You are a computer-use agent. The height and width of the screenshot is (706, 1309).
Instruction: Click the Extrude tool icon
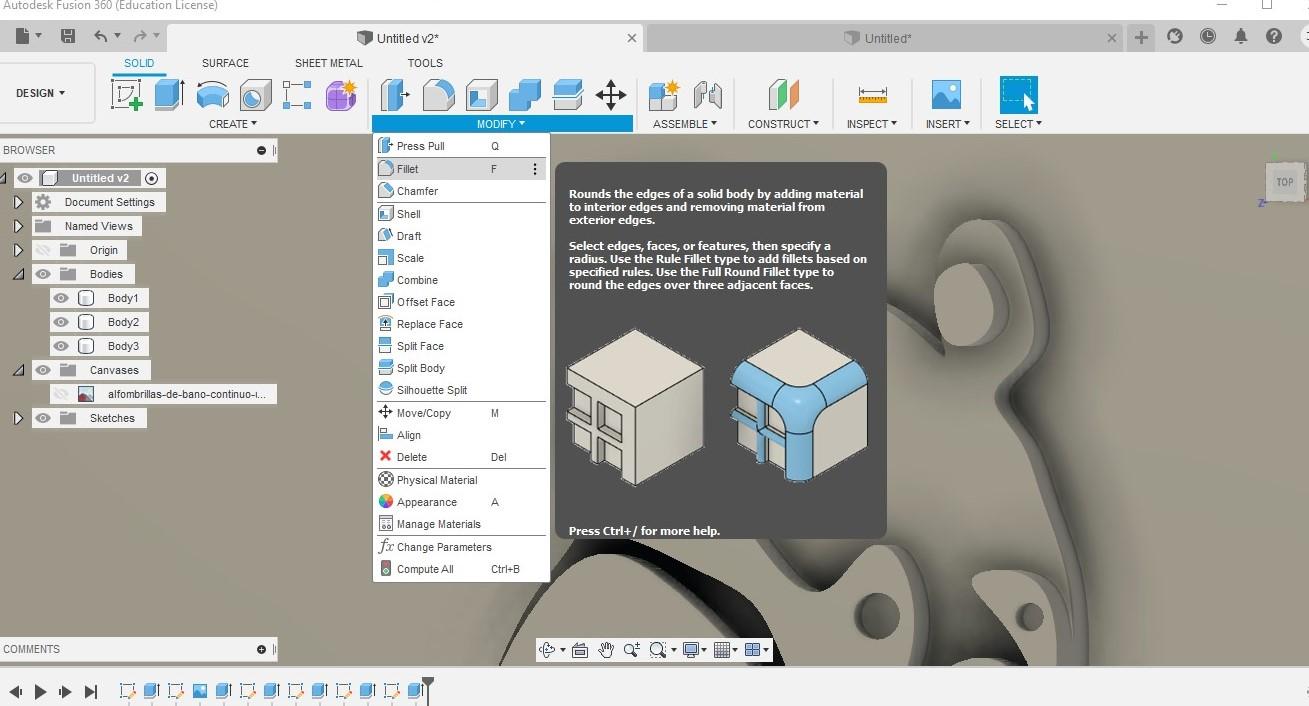[169, 95]
